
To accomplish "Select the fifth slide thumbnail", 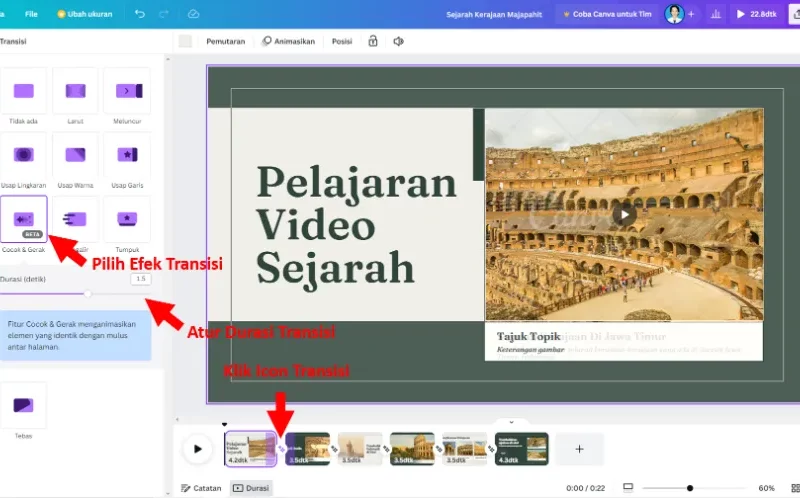I will pos(464,449).
